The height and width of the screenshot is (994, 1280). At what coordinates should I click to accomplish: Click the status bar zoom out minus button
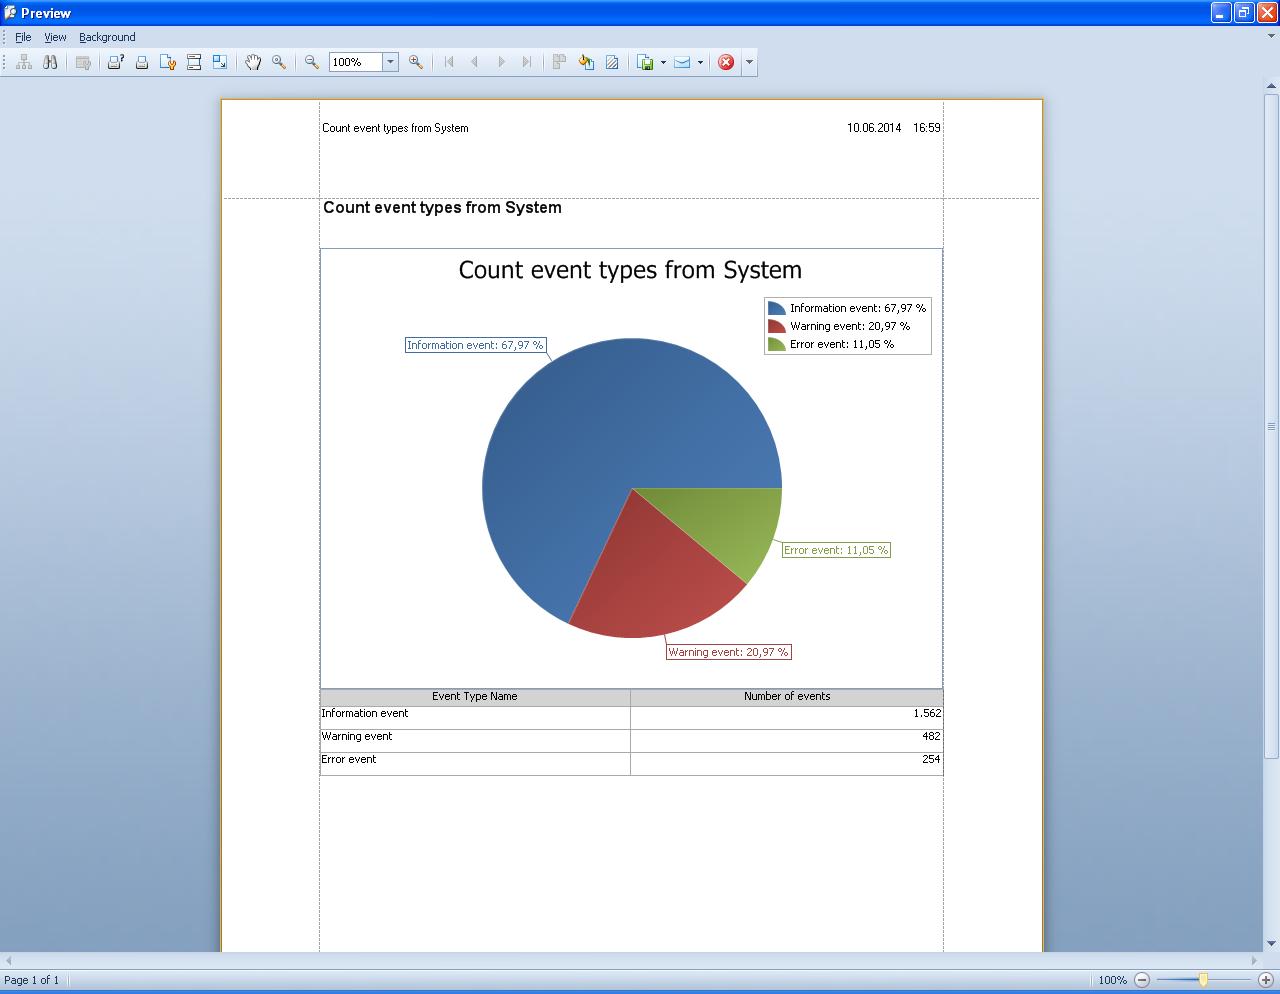coord(1142,980)
